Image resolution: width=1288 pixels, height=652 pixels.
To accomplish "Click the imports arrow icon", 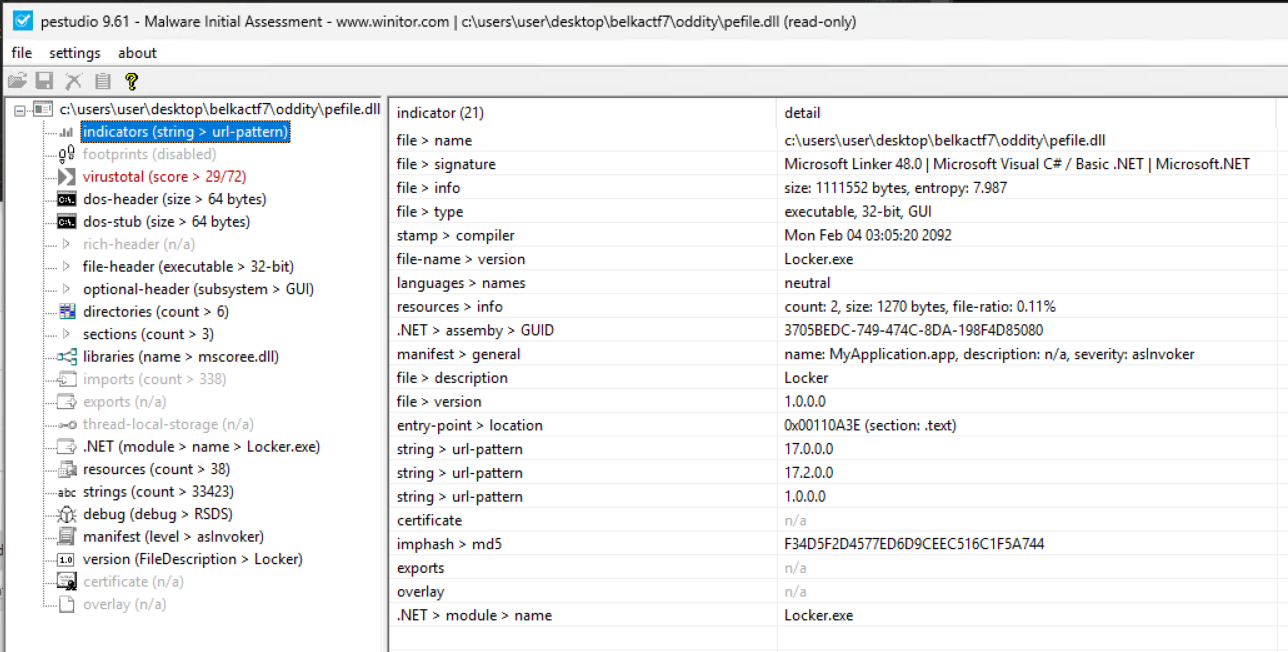I will (66, 379).
